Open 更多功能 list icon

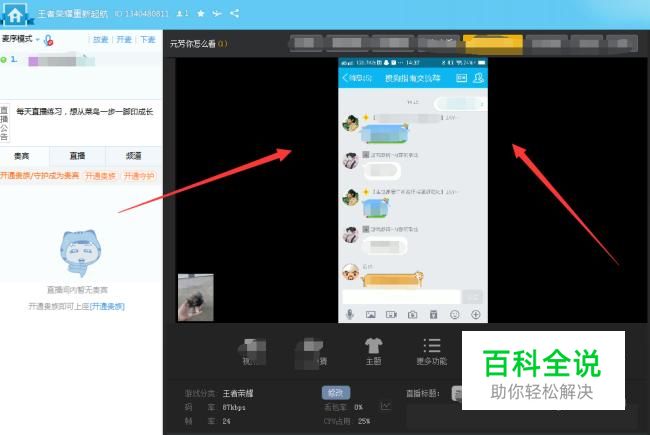point(432,352)
